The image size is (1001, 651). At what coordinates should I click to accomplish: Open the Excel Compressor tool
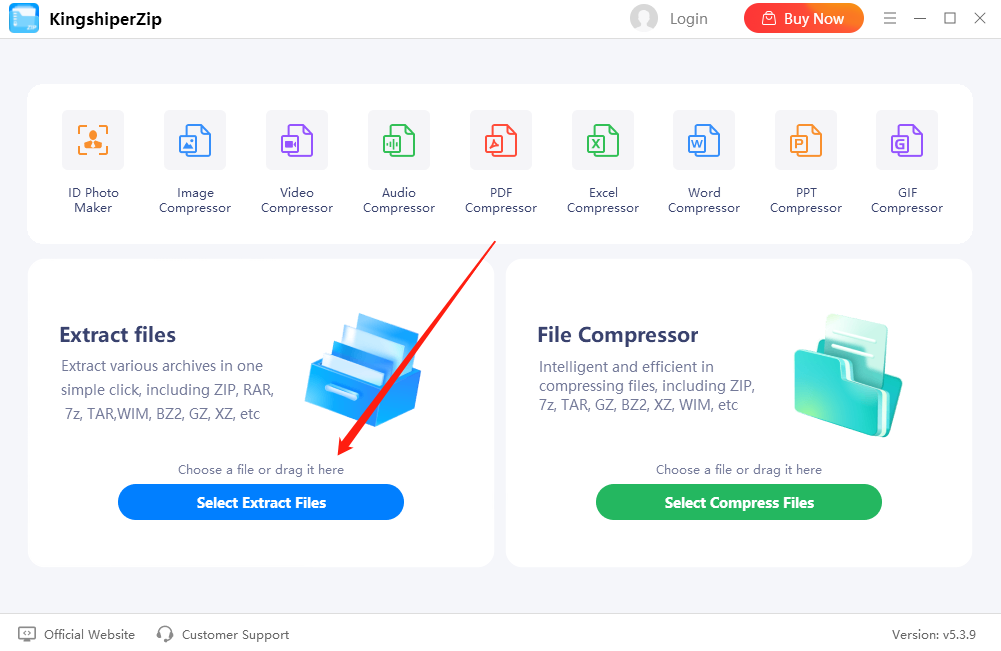pyautogui.click(x=603, y=141)
